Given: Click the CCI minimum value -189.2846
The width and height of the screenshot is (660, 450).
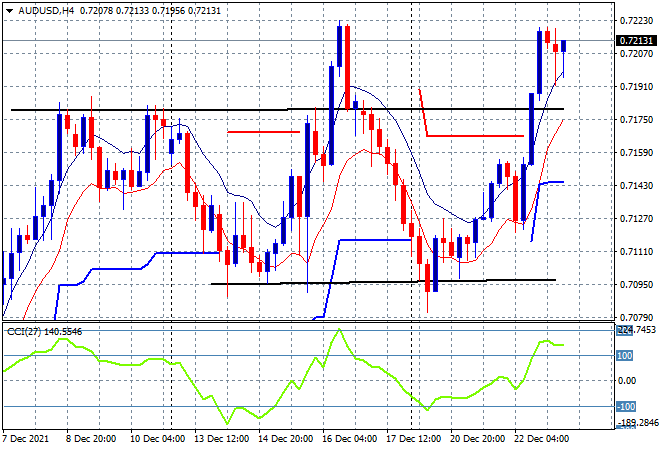Looking at the screenshot, I should [638, 423].
